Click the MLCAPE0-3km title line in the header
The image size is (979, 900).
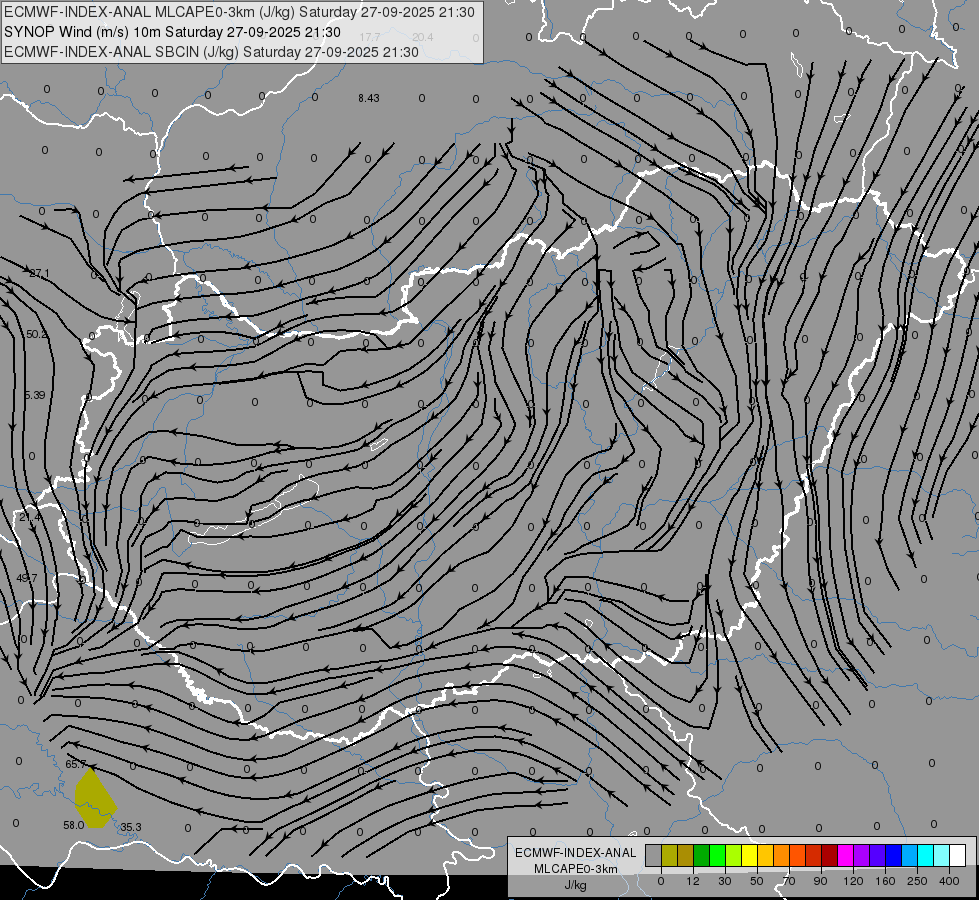[239, 12]
